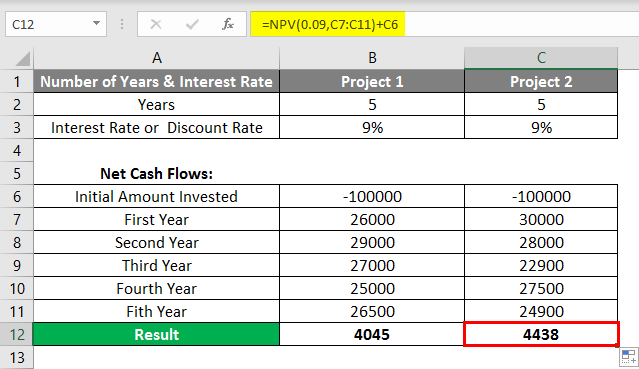Viewport: 639px width, 369px height.
Task: Select Project 2 rate cell 9%
Action: click(x=541, y=128)
